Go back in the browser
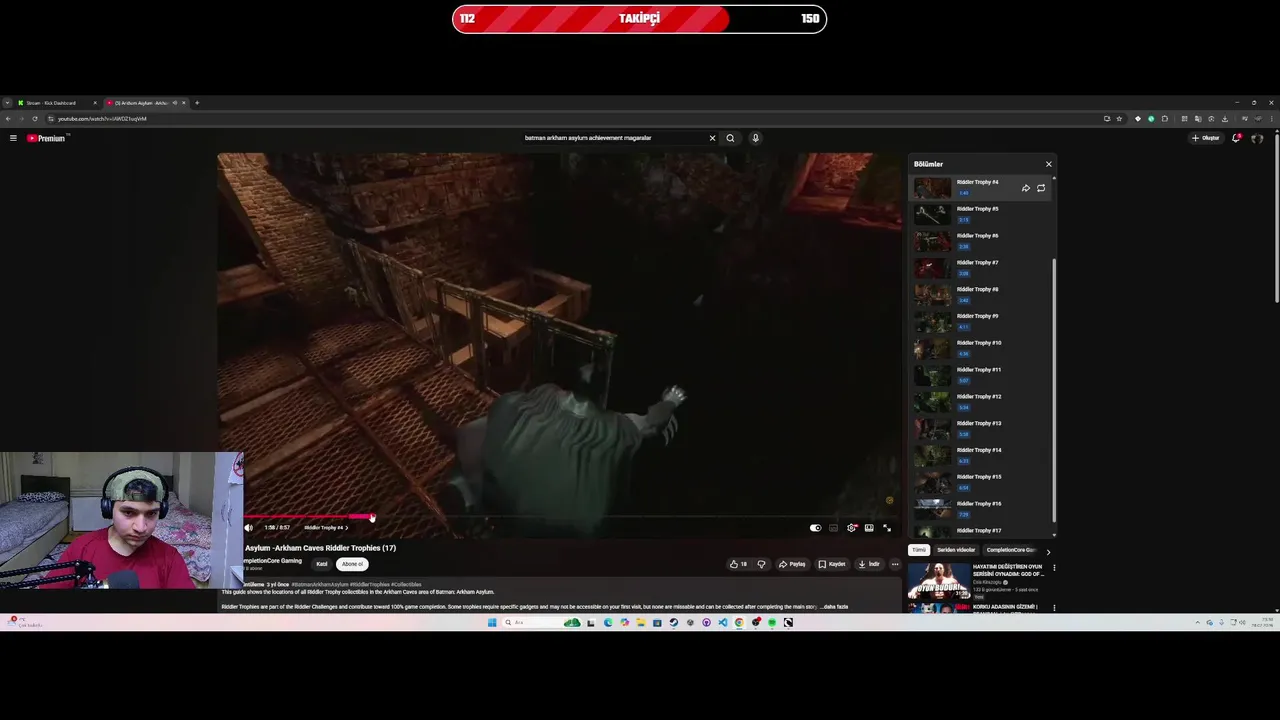Image resolution: width=1280 pixels, height=720 pixels. [8, 119]
